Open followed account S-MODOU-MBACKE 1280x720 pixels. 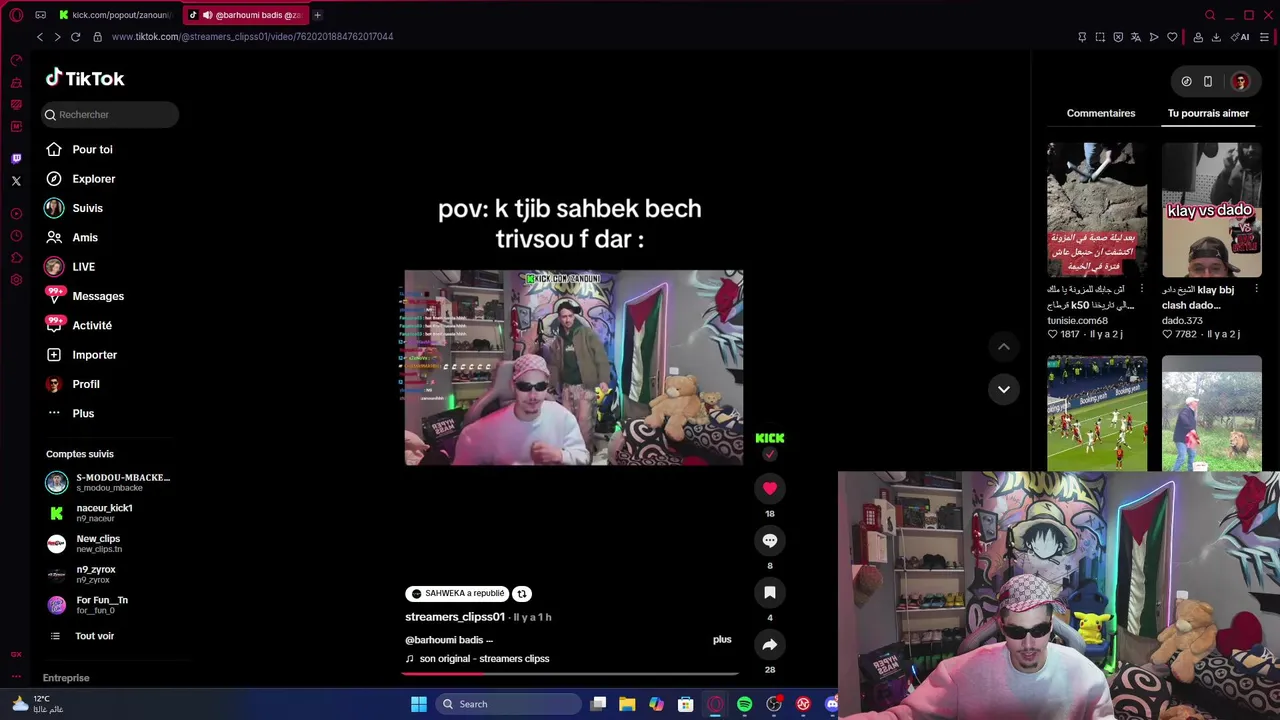[108, 482]
